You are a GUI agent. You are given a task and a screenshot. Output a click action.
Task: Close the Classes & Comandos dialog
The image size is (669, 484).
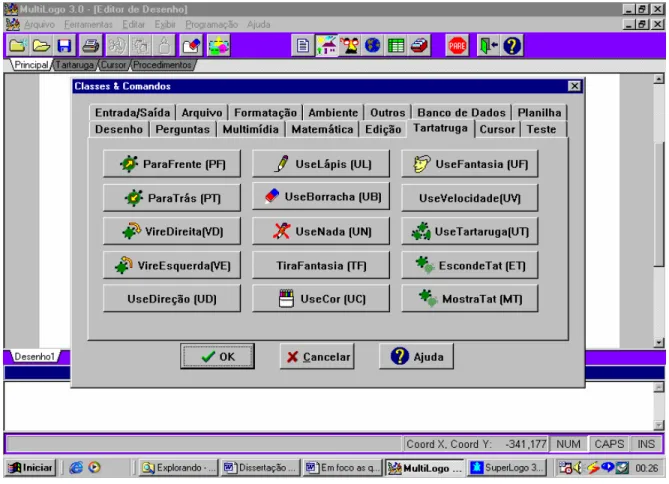click(x=574, y=86)
